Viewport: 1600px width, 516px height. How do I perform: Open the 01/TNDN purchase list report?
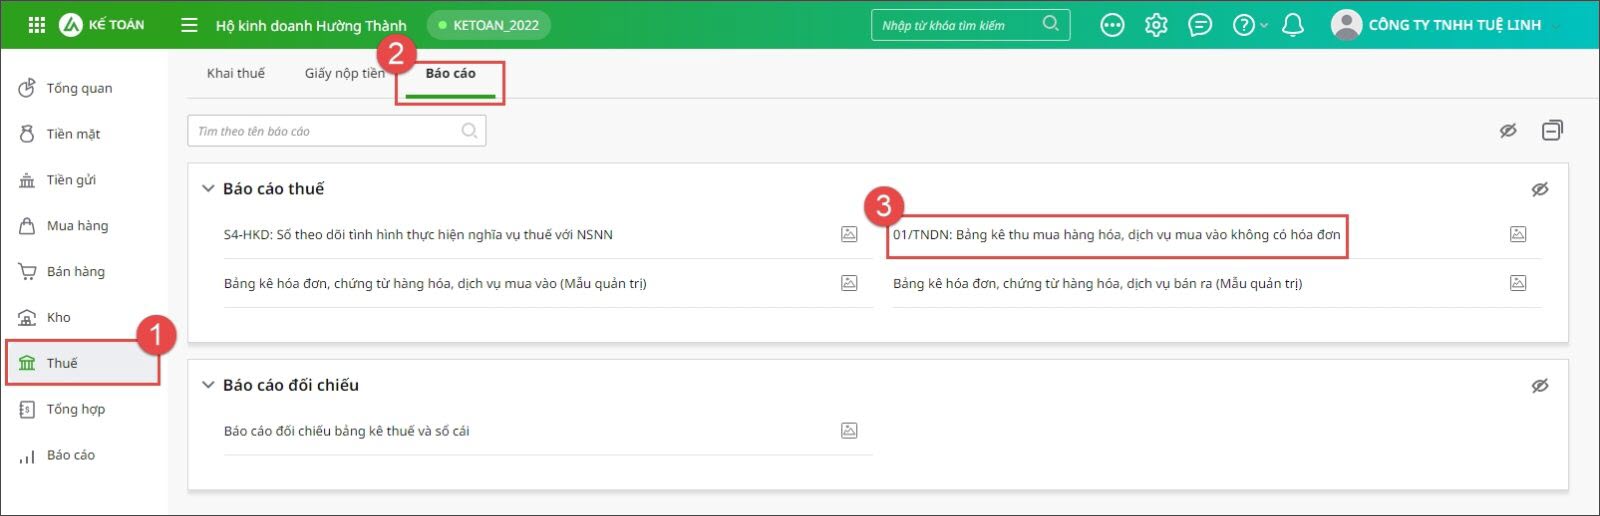[x=1116, y=235]
